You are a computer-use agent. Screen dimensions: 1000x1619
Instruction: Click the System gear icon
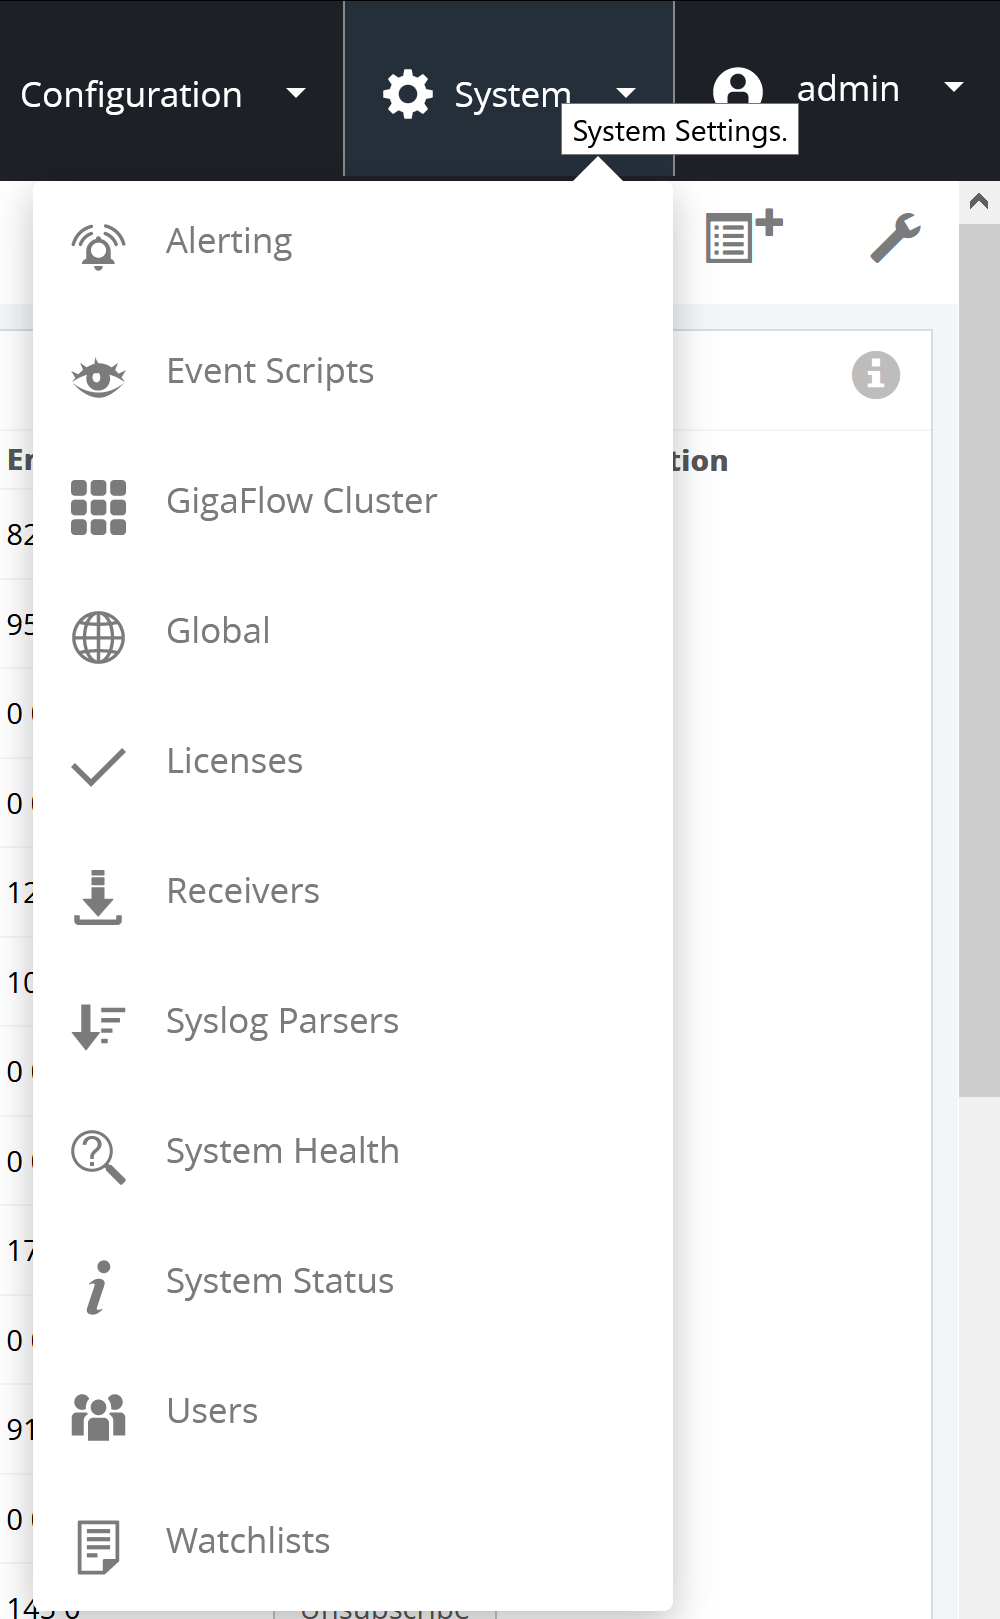point(408,95)
